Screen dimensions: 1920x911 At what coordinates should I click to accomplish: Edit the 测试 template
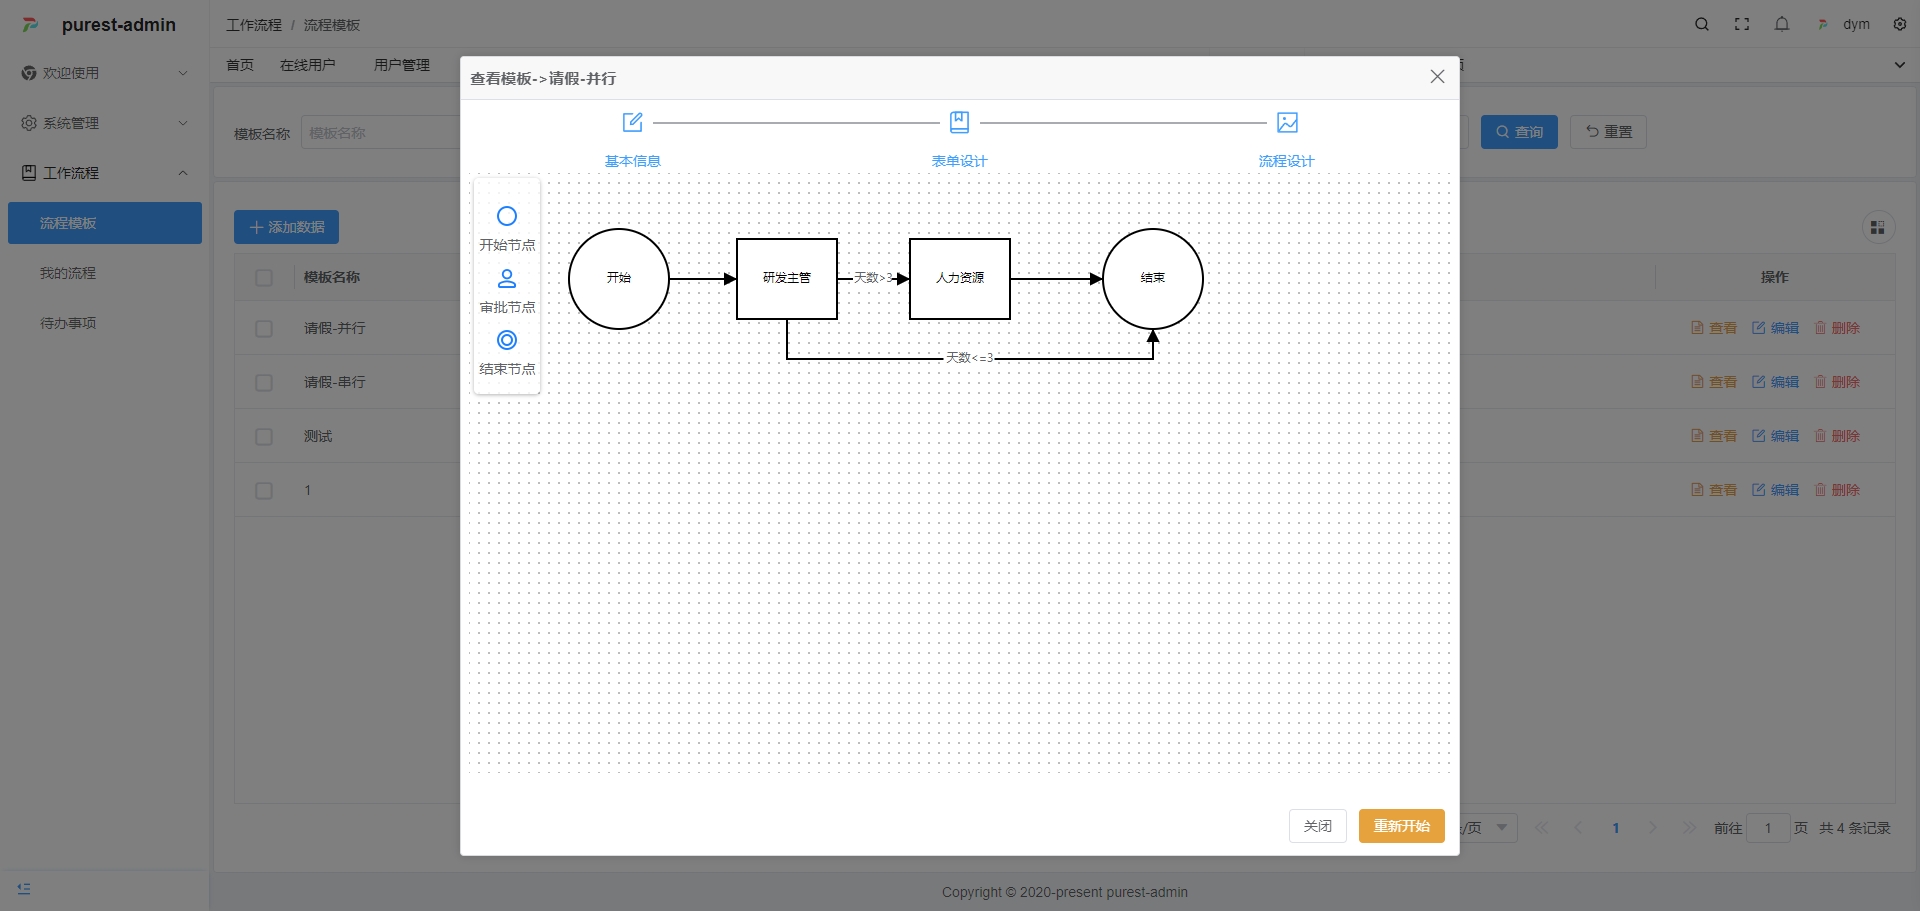[x=1775, y=436]
